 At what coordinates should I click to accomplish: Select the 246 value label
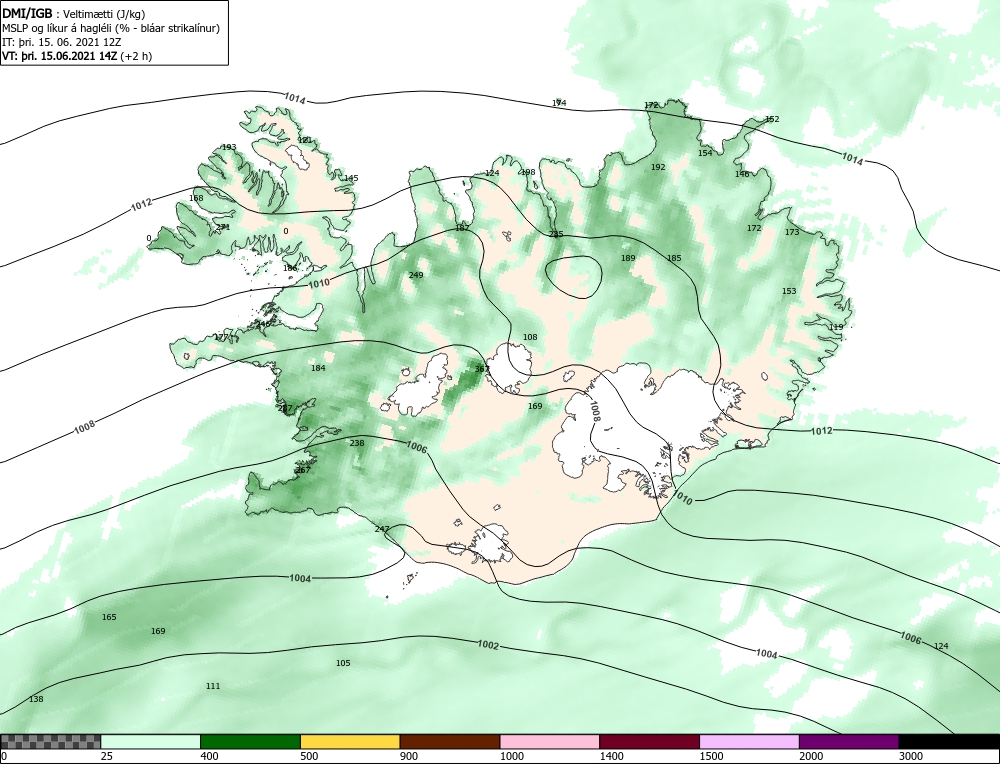pos(263,325)
